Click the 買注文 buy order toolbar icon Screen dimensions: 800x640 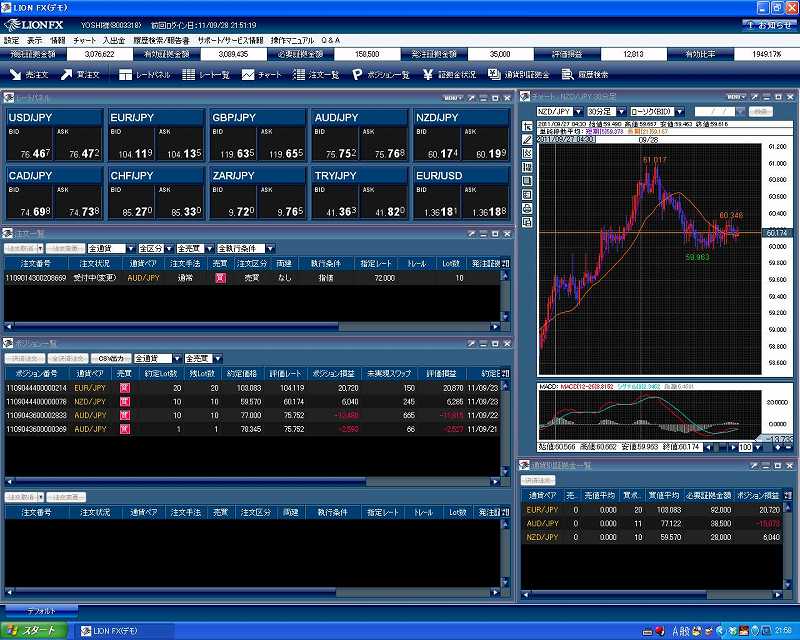click(x=80, y=75)
